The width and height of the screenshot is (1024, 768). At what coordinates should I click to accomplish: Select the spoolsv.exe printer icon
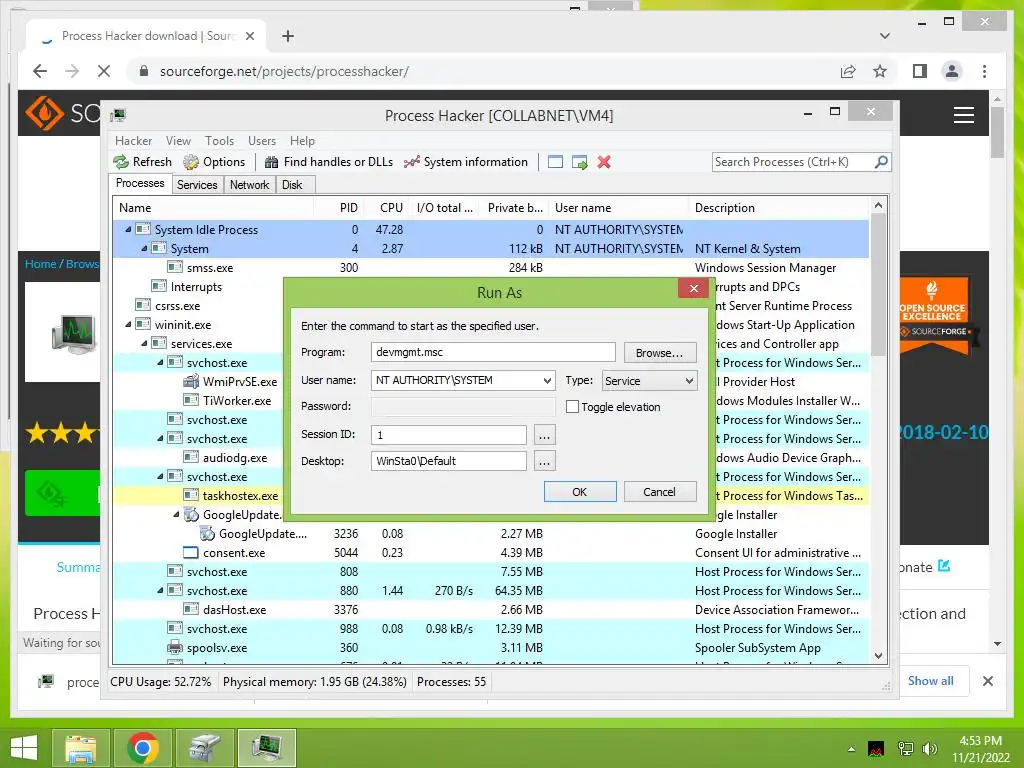click(174, 648)
